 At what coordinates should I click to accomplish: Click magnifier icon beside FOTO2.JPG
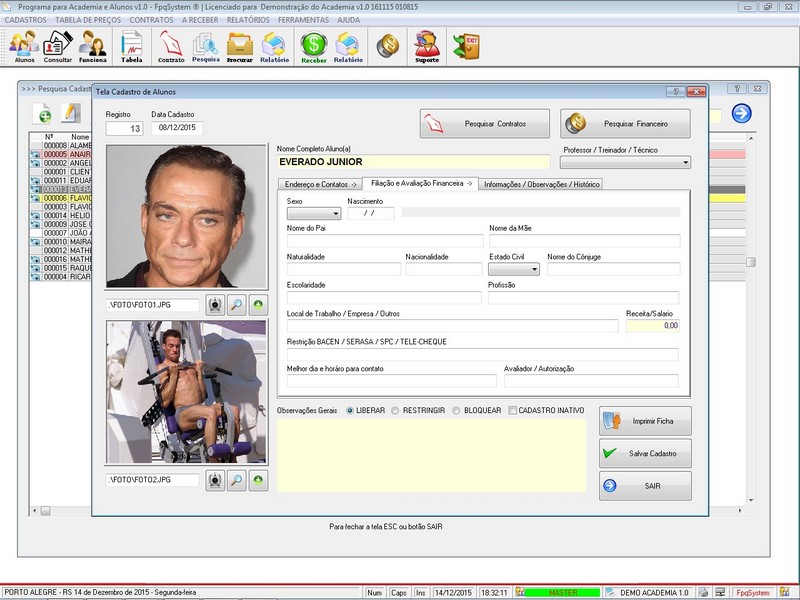point(237,480)
